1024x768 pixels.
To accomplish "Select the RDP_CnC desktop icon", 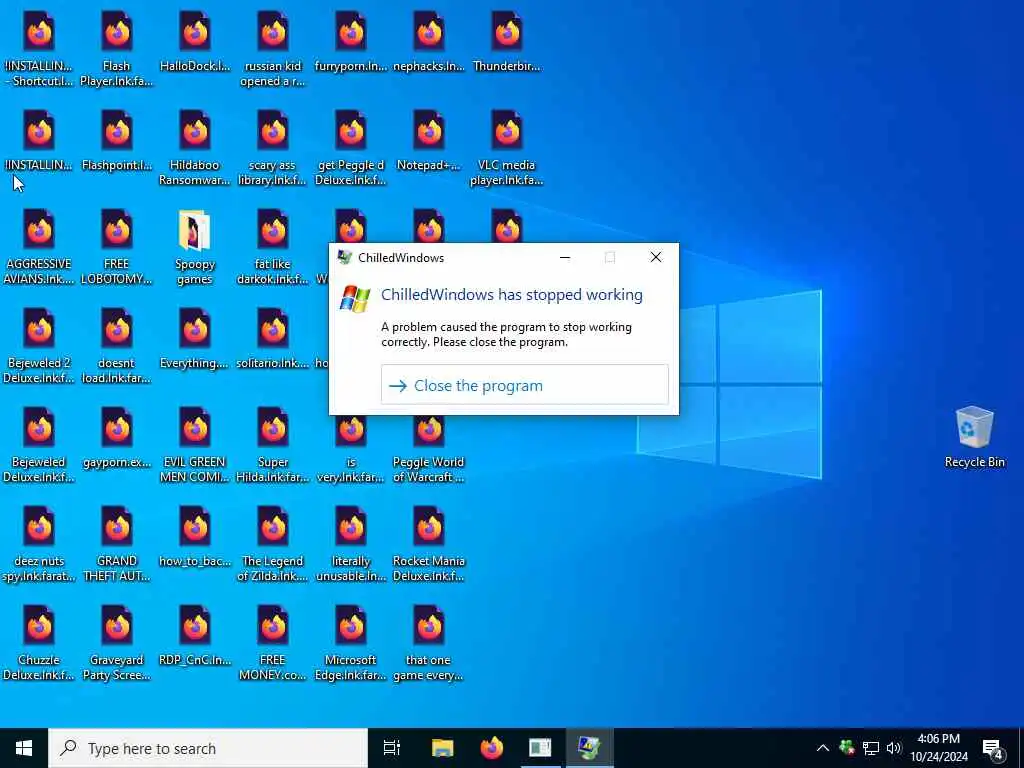I will tap(195, 637).
